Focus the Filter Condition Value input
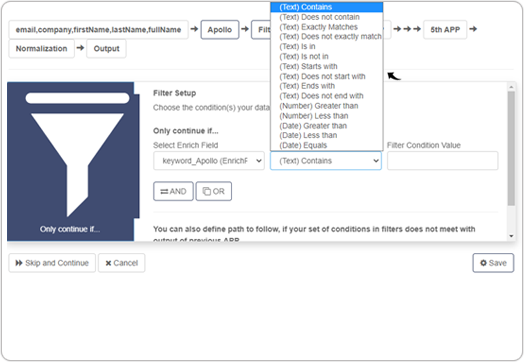Image resolution: width=524 pixels, height=362 pixels. pos(442,161)
